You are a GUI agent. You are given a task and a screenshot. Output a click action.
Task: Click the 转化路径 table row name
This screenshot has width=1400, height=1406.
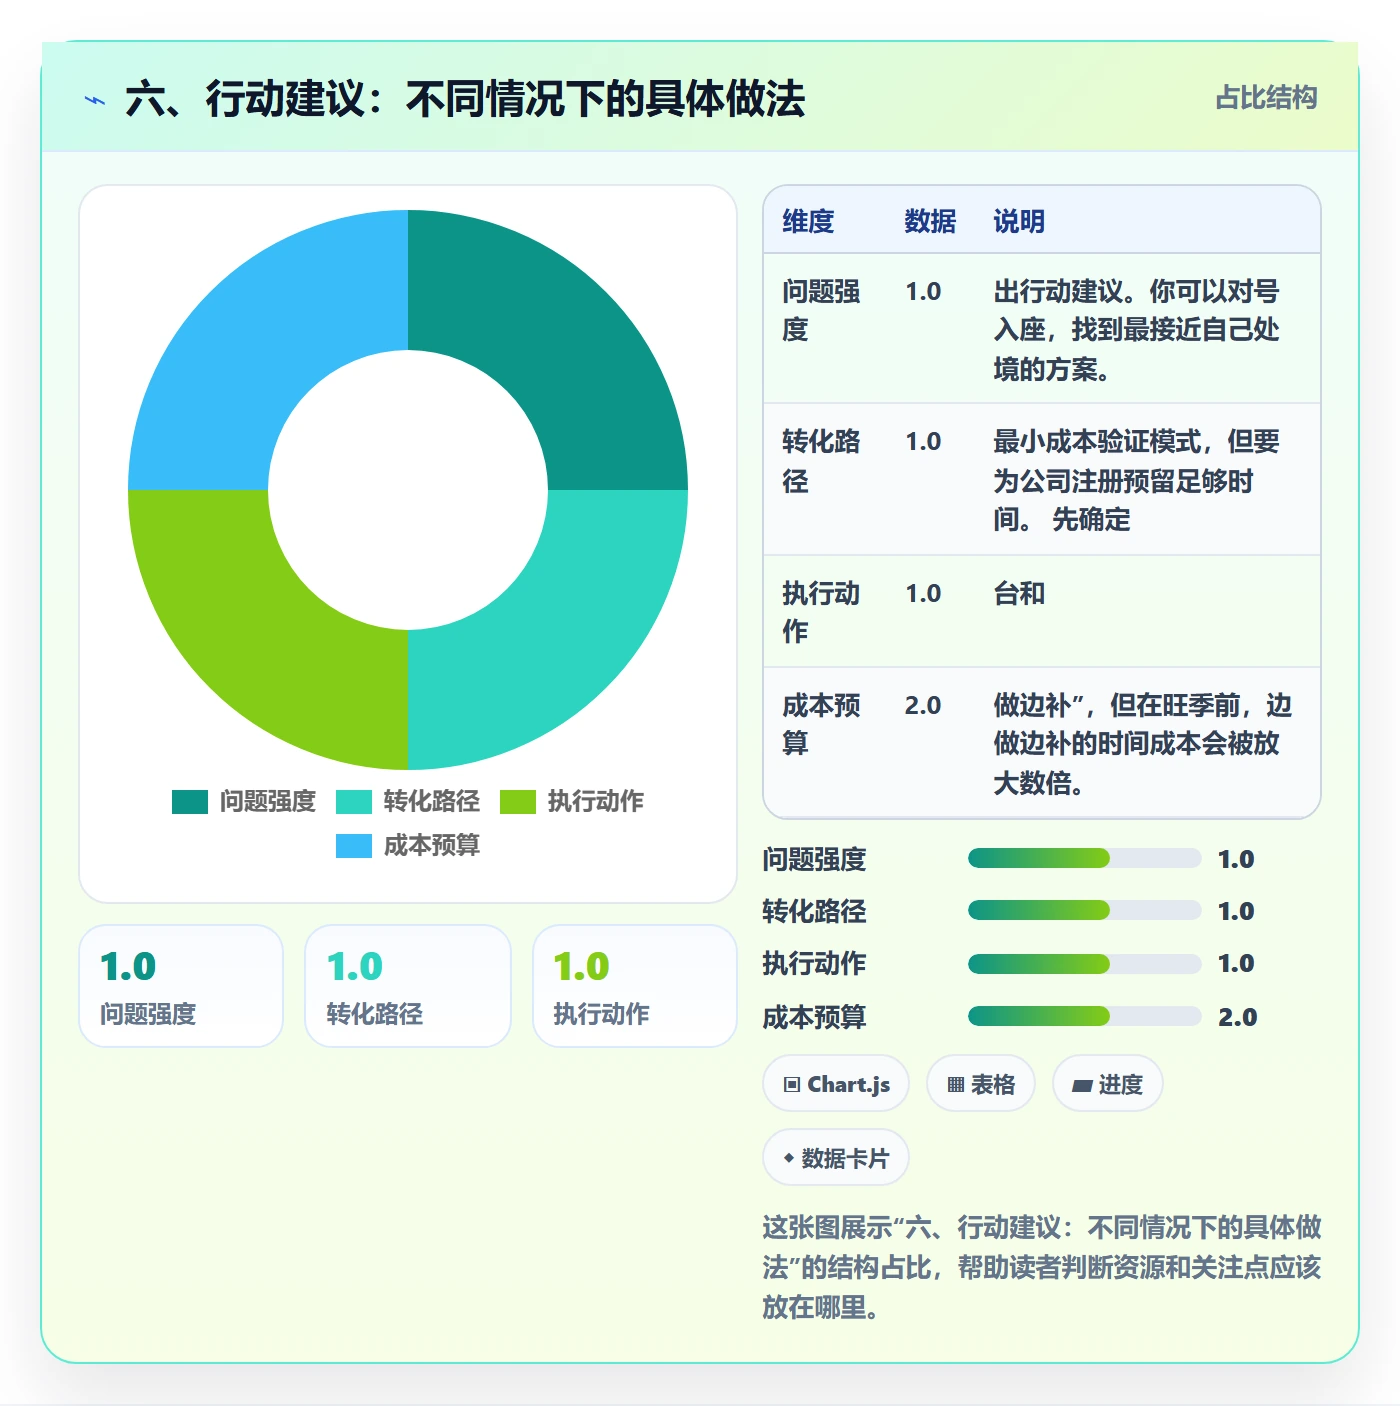tap(821, 461)
